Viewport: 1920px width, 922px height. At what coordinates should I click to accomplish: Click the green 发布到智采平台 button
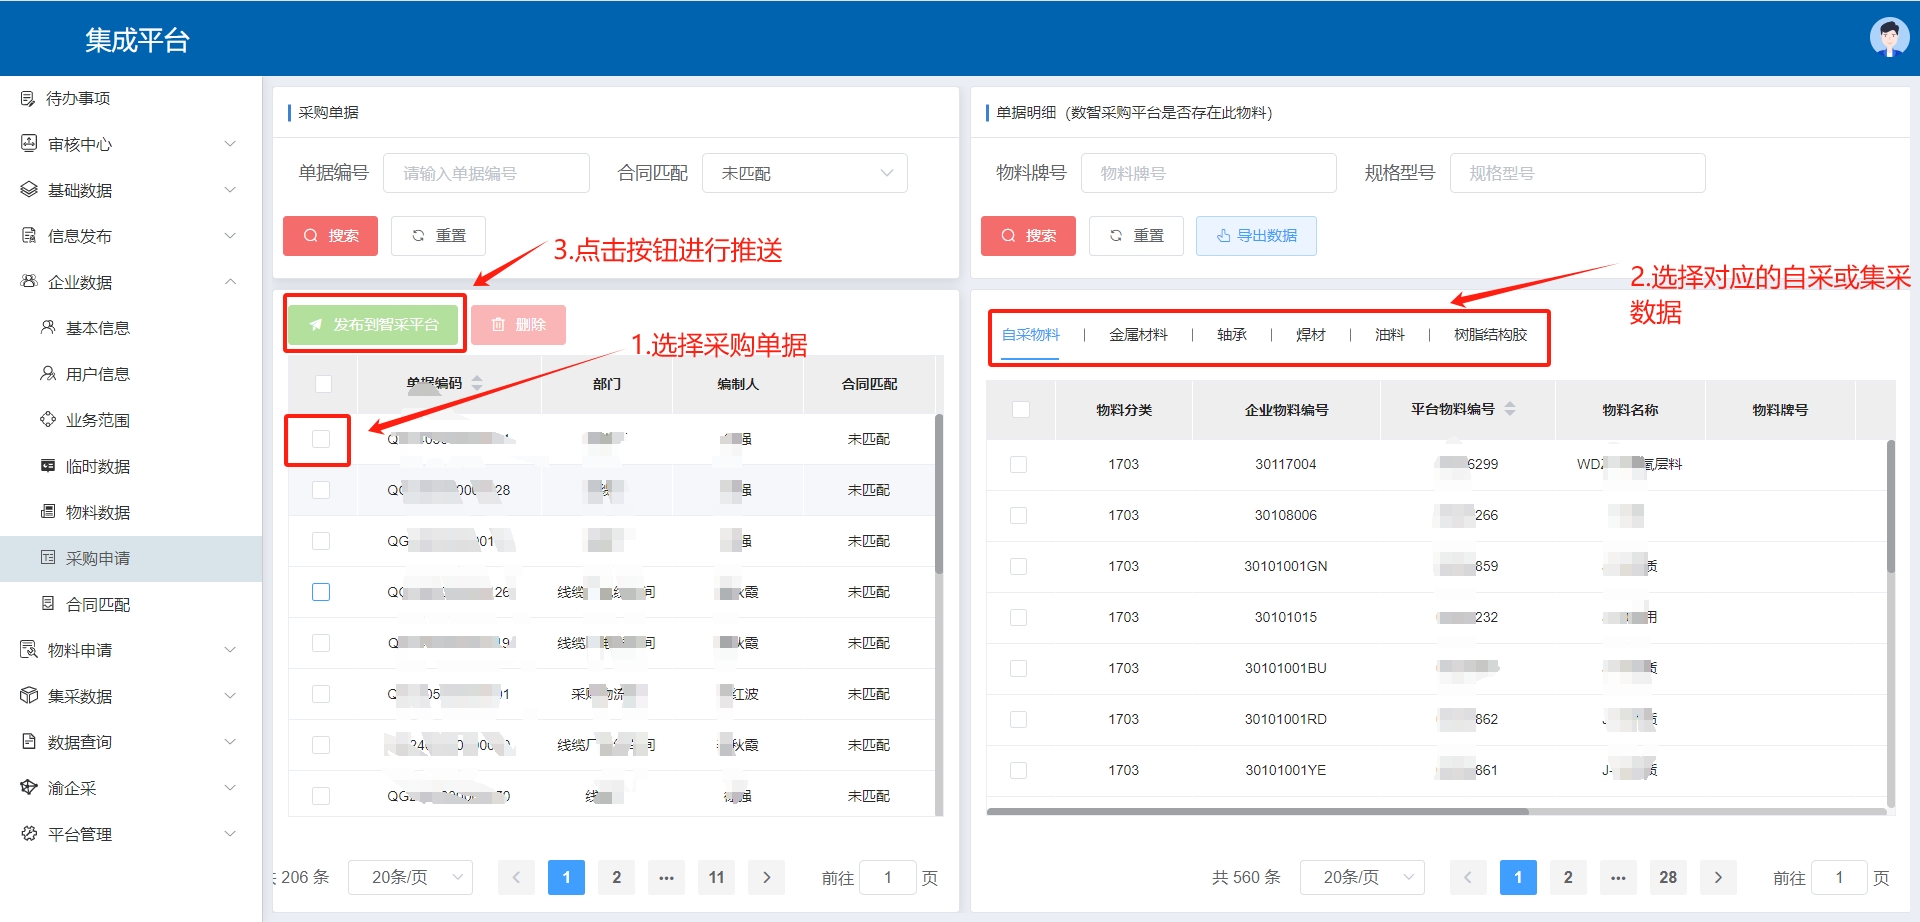tap(374, 324)
